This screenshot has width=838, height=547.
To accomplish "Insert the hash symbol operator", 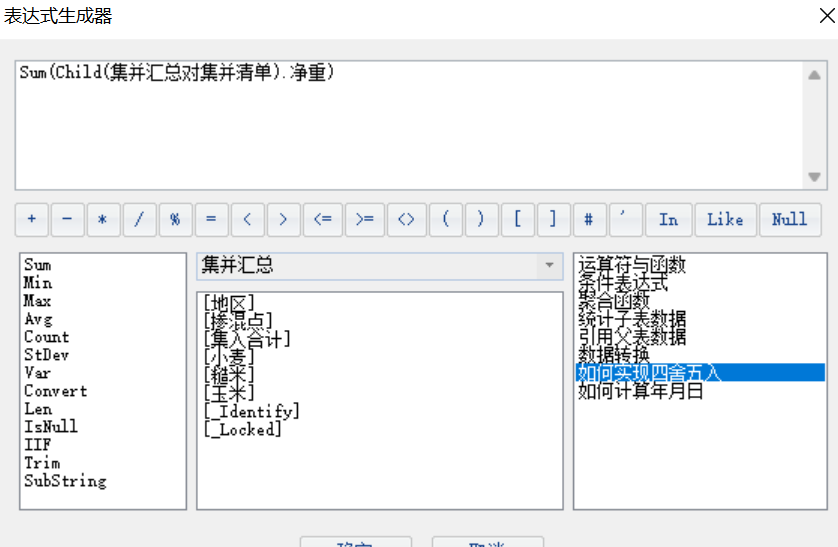I will (x=589, y=220).
